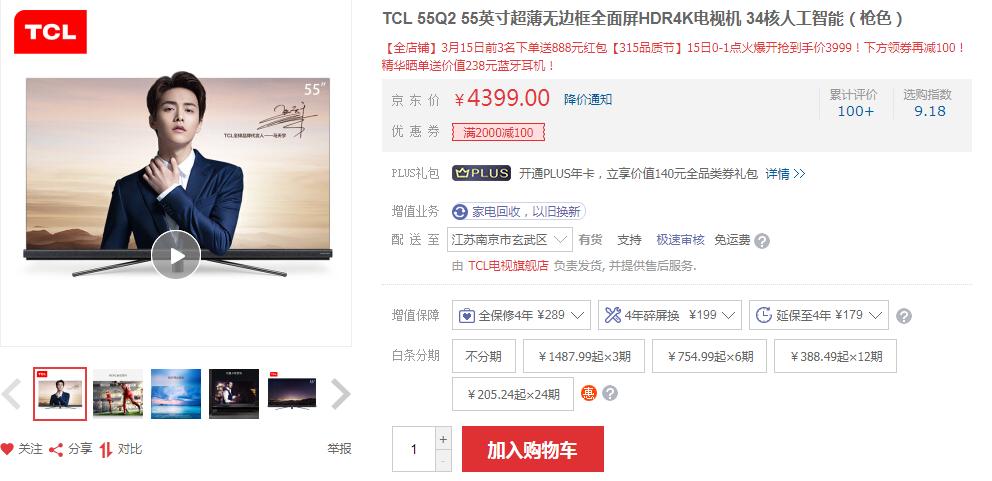The width and height of the screenshot is (992, 481).
Task: Add item with 加入购物车 button
Action: coord(533,449)
